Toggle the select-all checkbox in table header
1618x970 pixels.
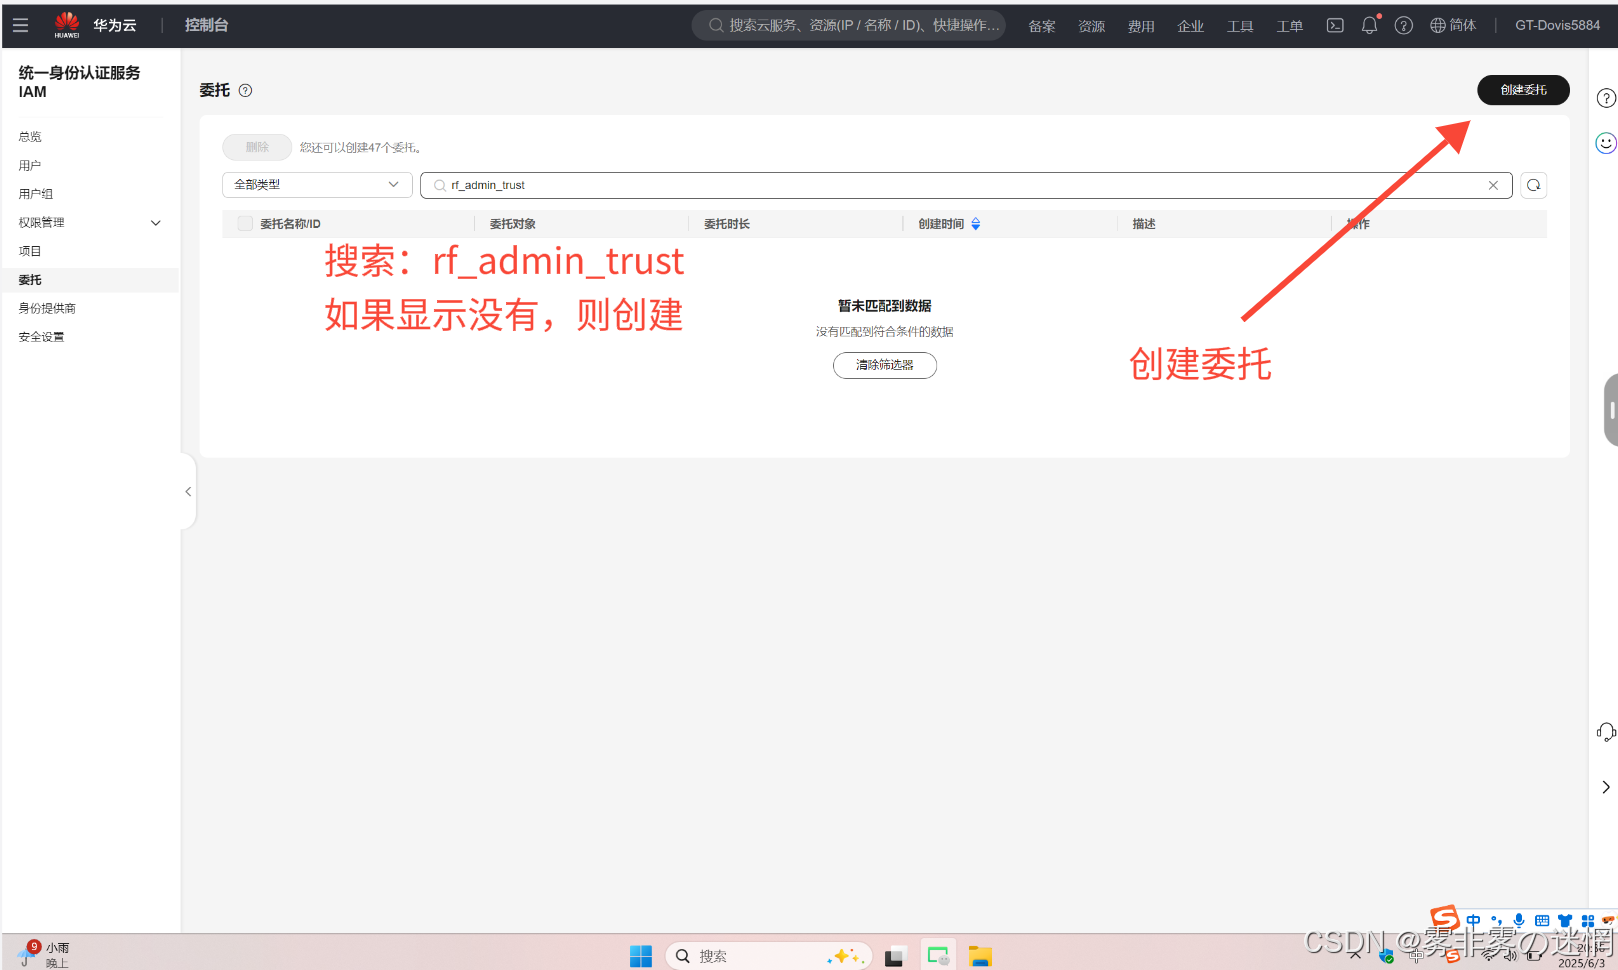(245, 224)
